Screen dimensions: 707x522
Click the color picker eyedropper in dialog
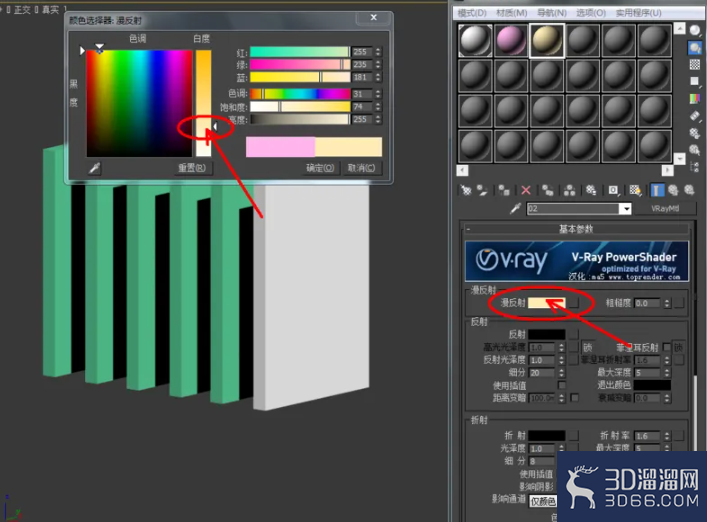(x=94, y=168)
